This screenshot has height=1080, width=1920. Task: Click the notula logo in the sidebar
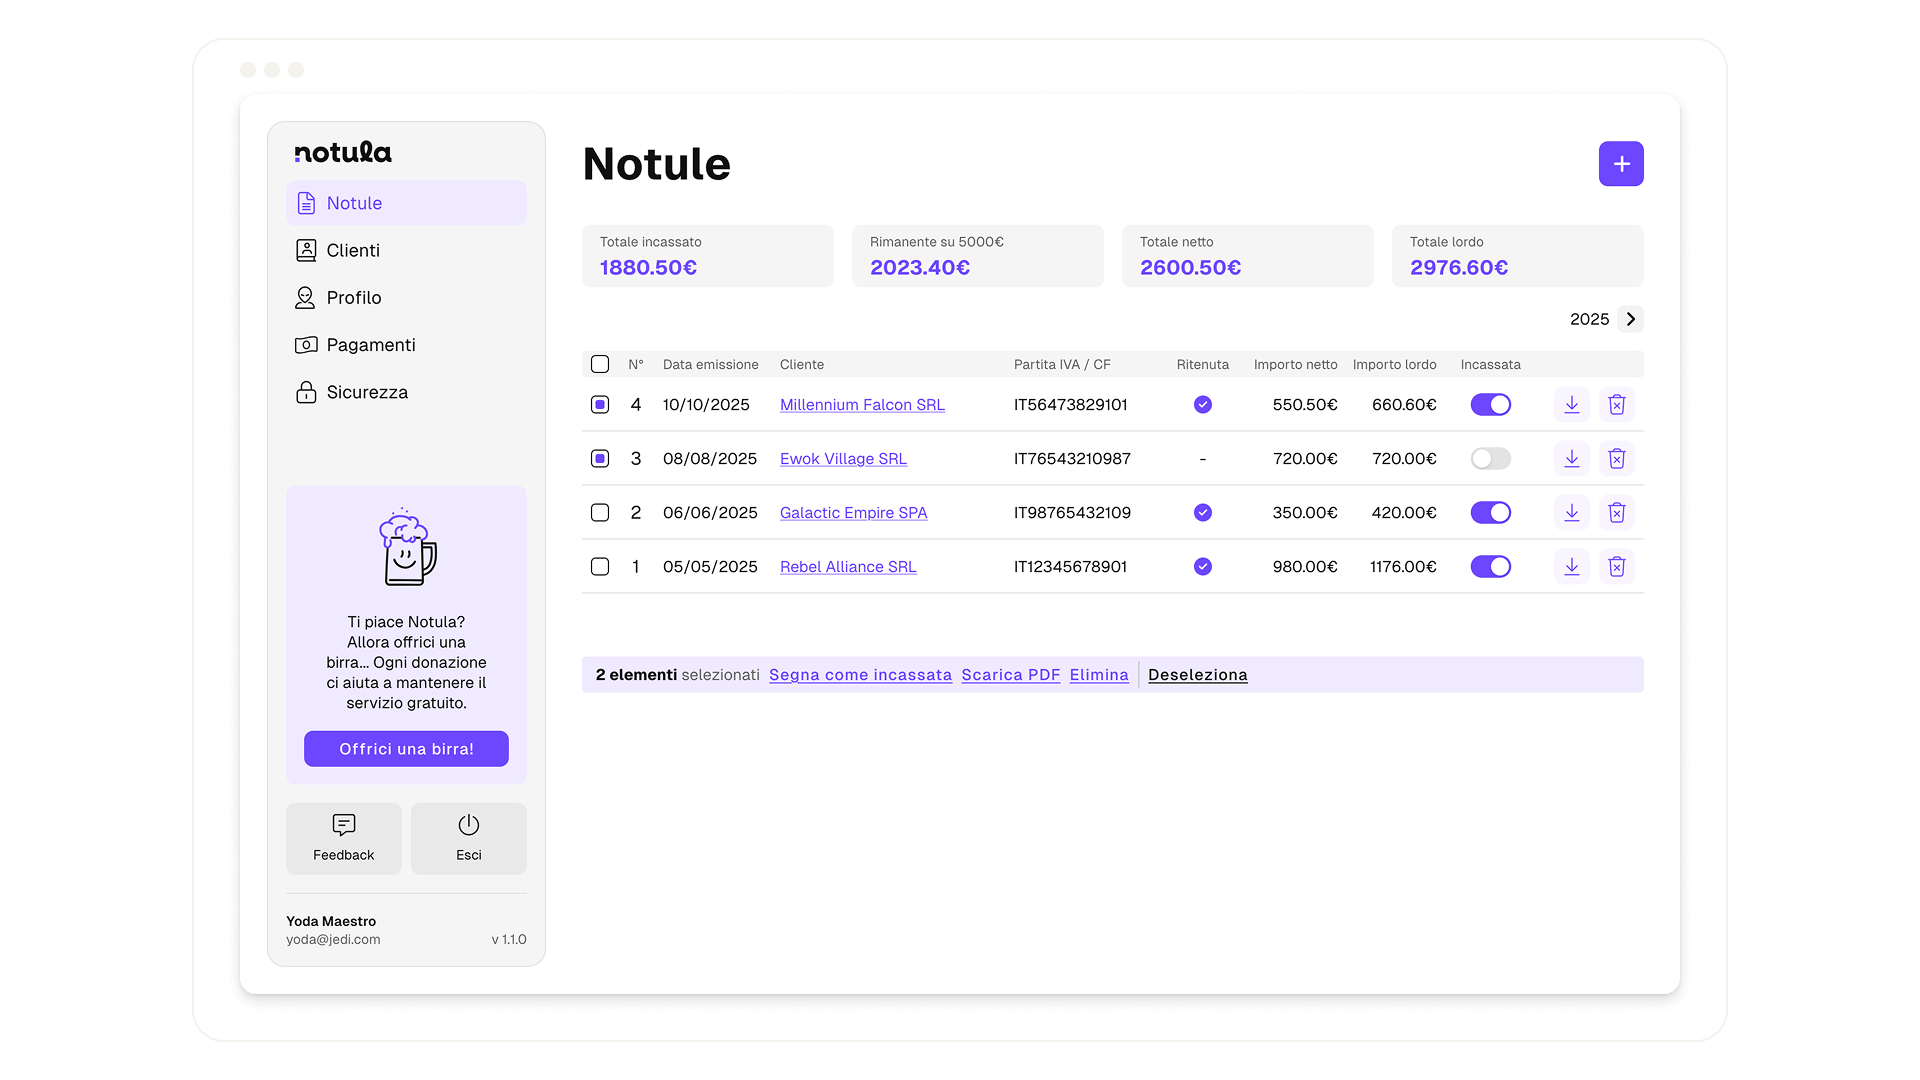click(x=343, y=152)
